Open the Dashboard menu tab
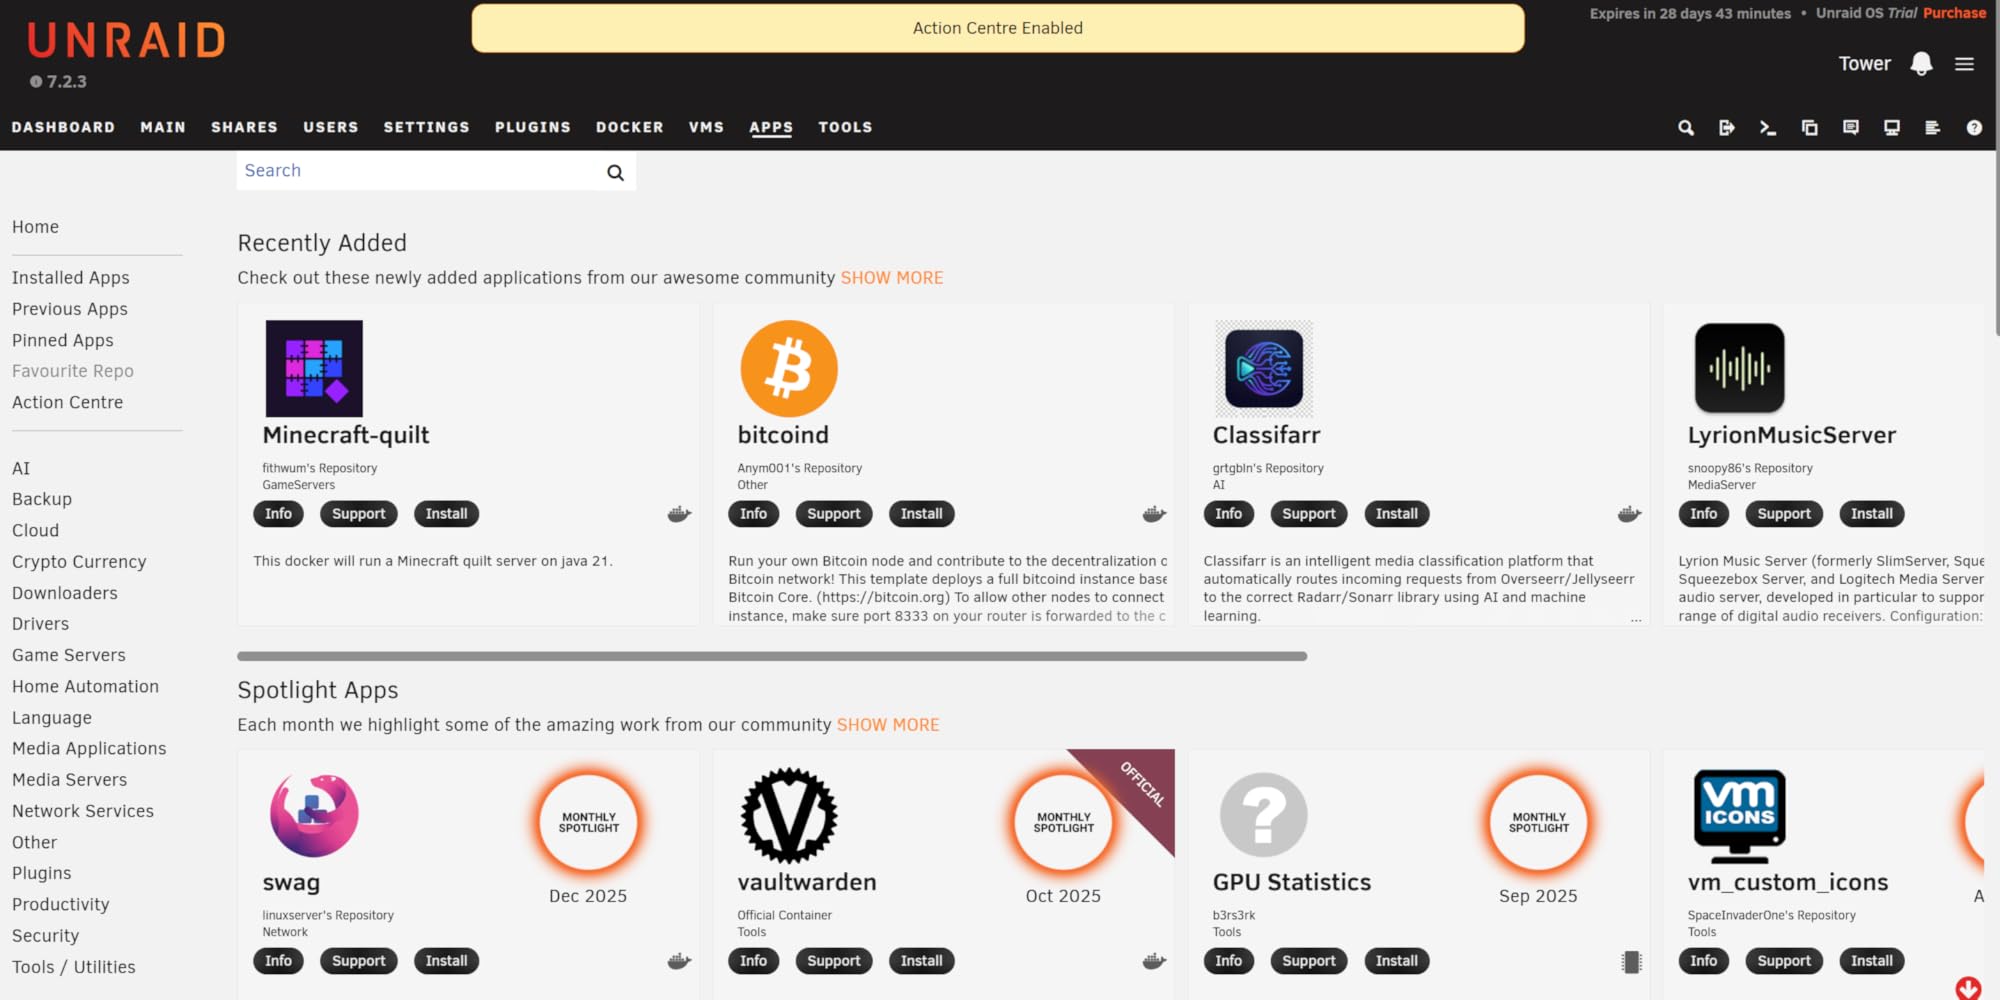 tap(63, 127)
